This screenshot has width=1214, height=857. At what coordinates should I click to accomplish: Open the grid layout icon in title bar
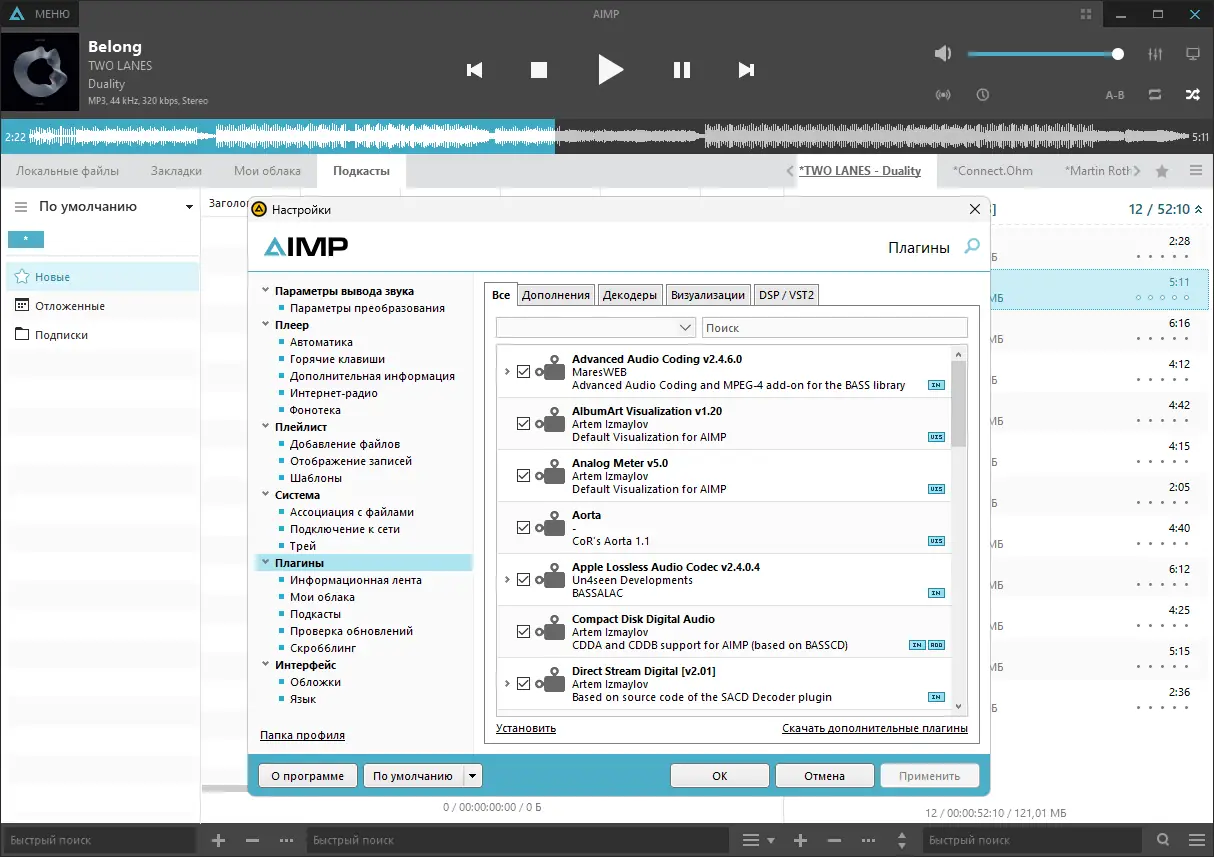[x=1086, y=14]
